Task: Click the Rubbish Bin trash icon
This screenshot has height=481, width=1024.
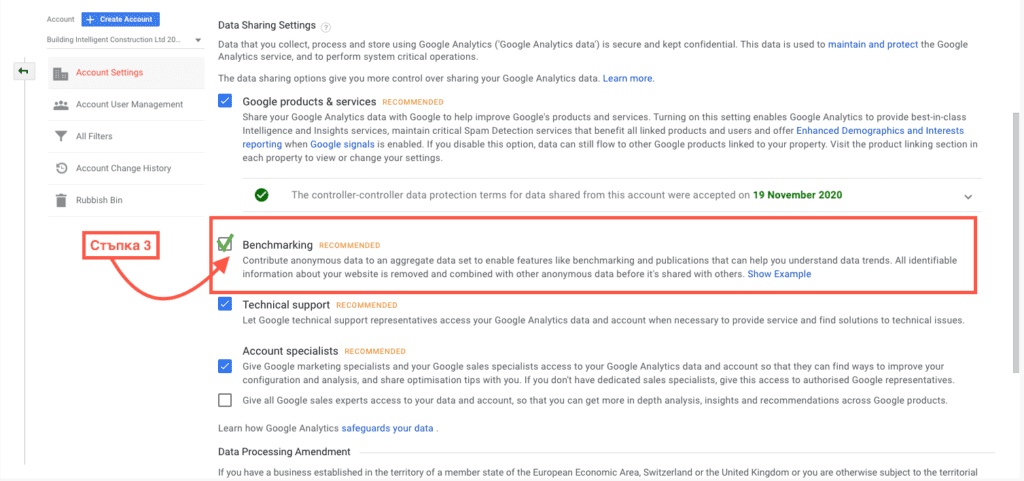Action: (x=61, y=201)
